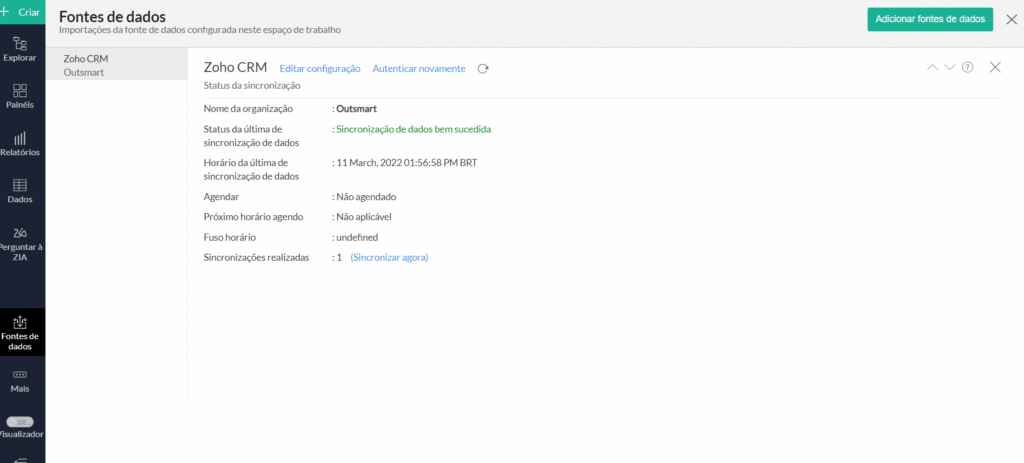Click the undefined time zone value

pyautogui.click(x=357, y=237)
